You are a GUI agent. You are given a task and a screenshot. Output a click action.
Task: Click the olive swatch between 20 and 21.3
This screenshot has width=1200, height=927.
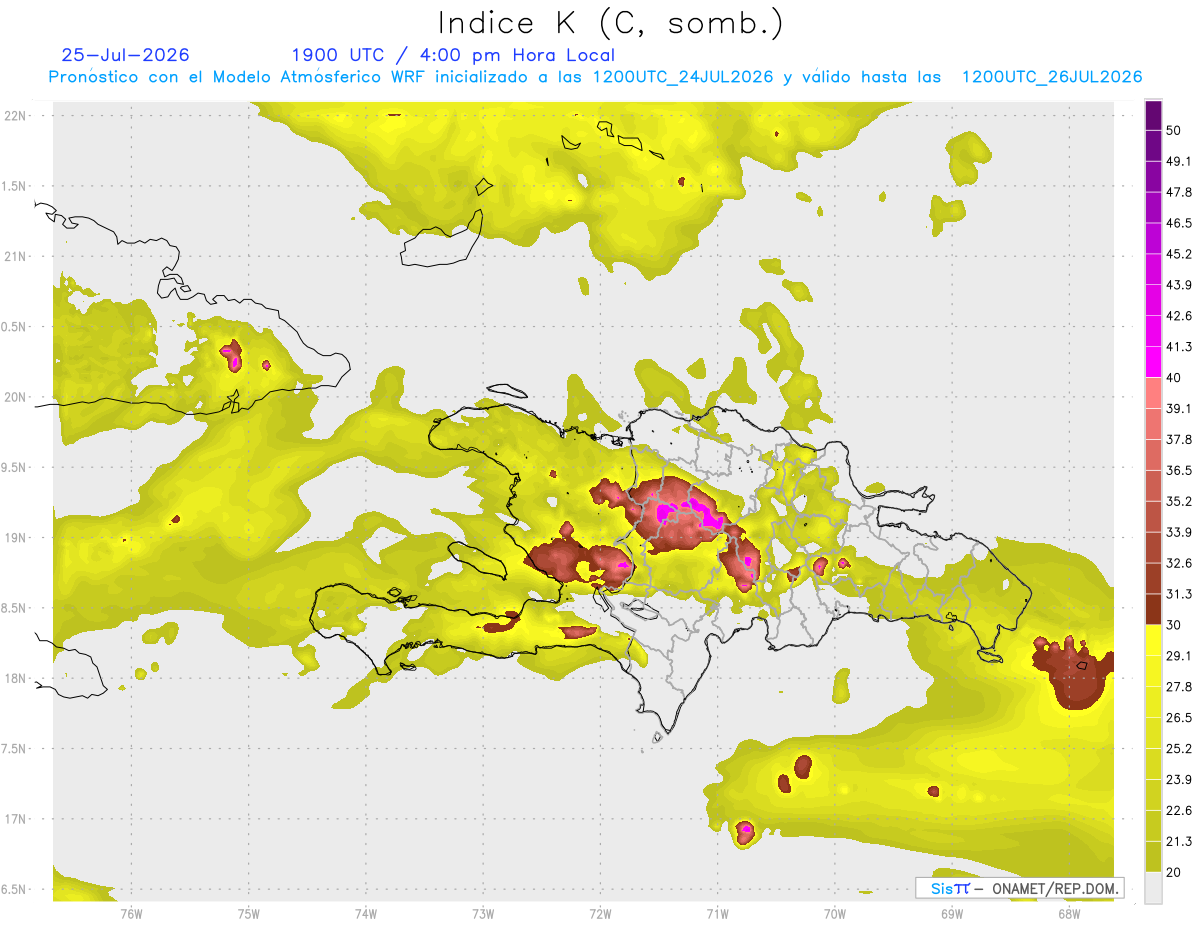tap(1153, 856)
